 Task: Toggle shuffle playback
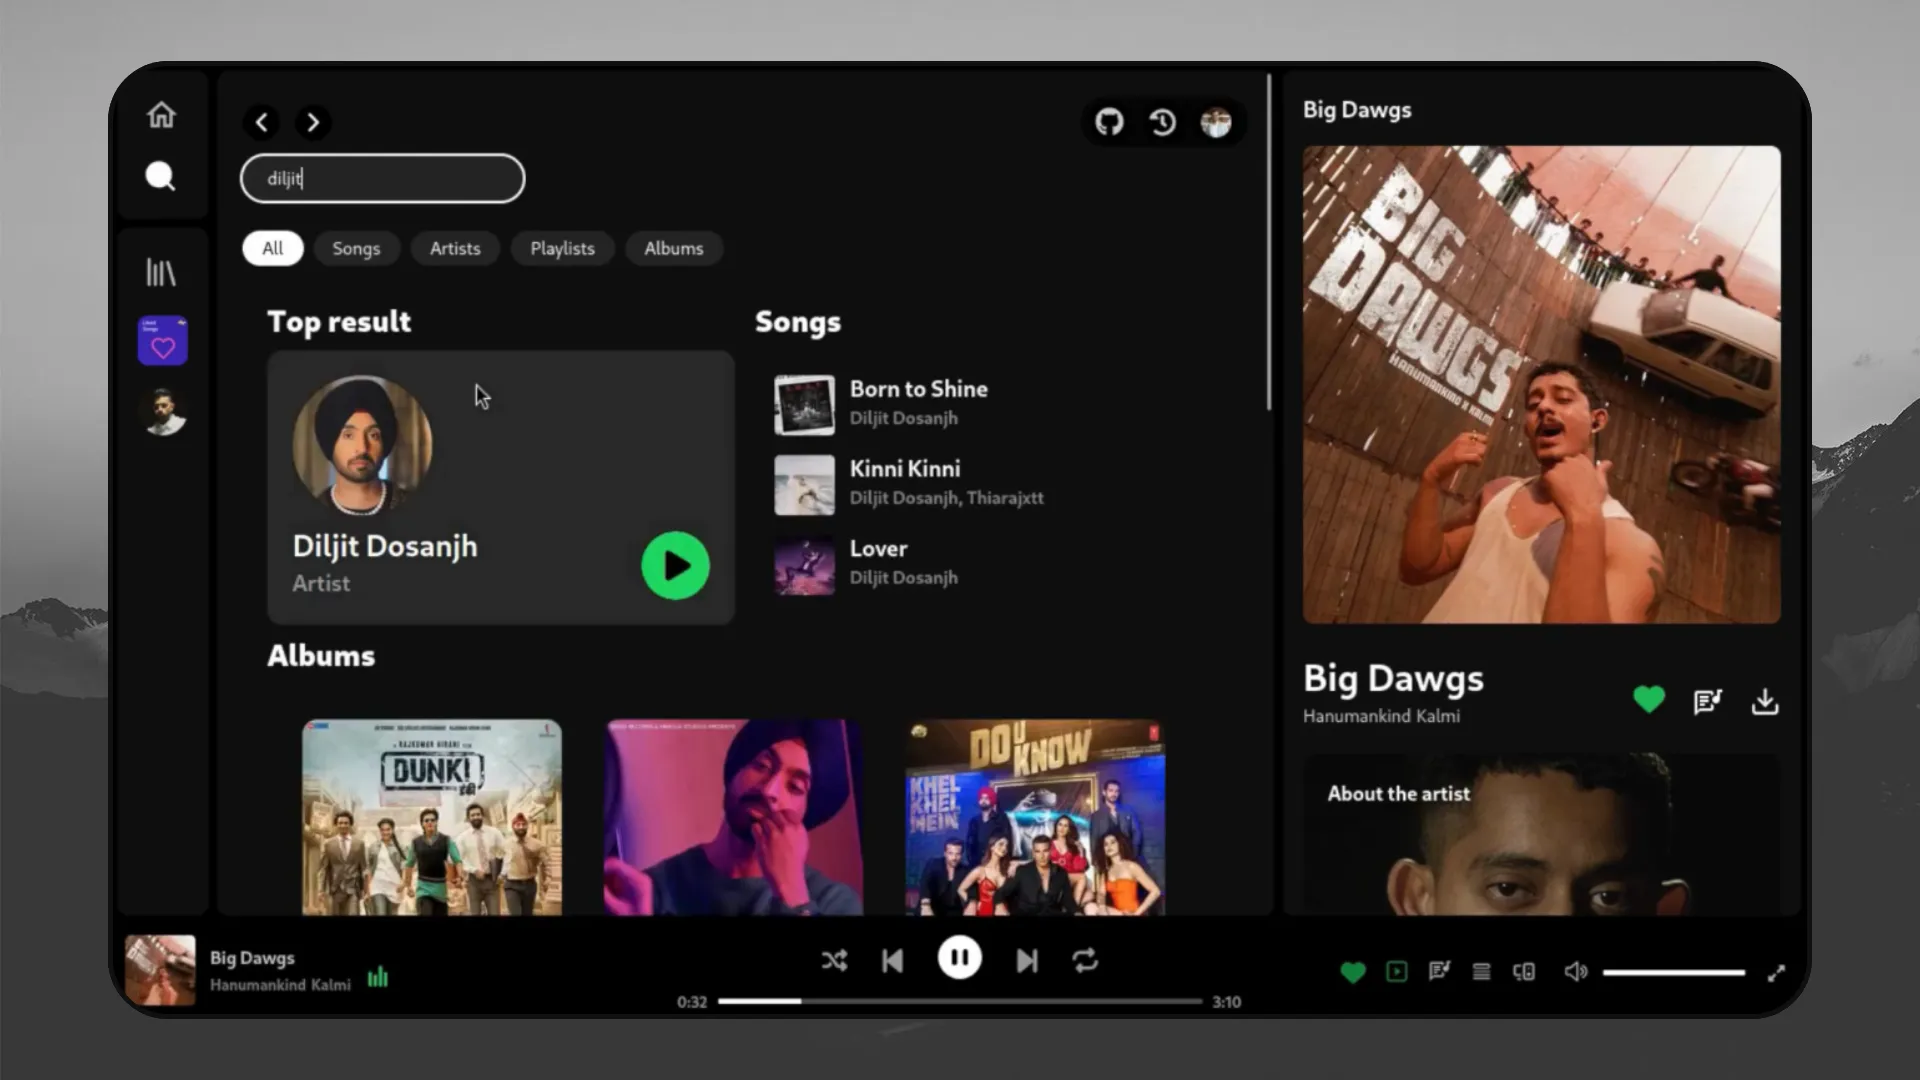[x=834, y=961]
